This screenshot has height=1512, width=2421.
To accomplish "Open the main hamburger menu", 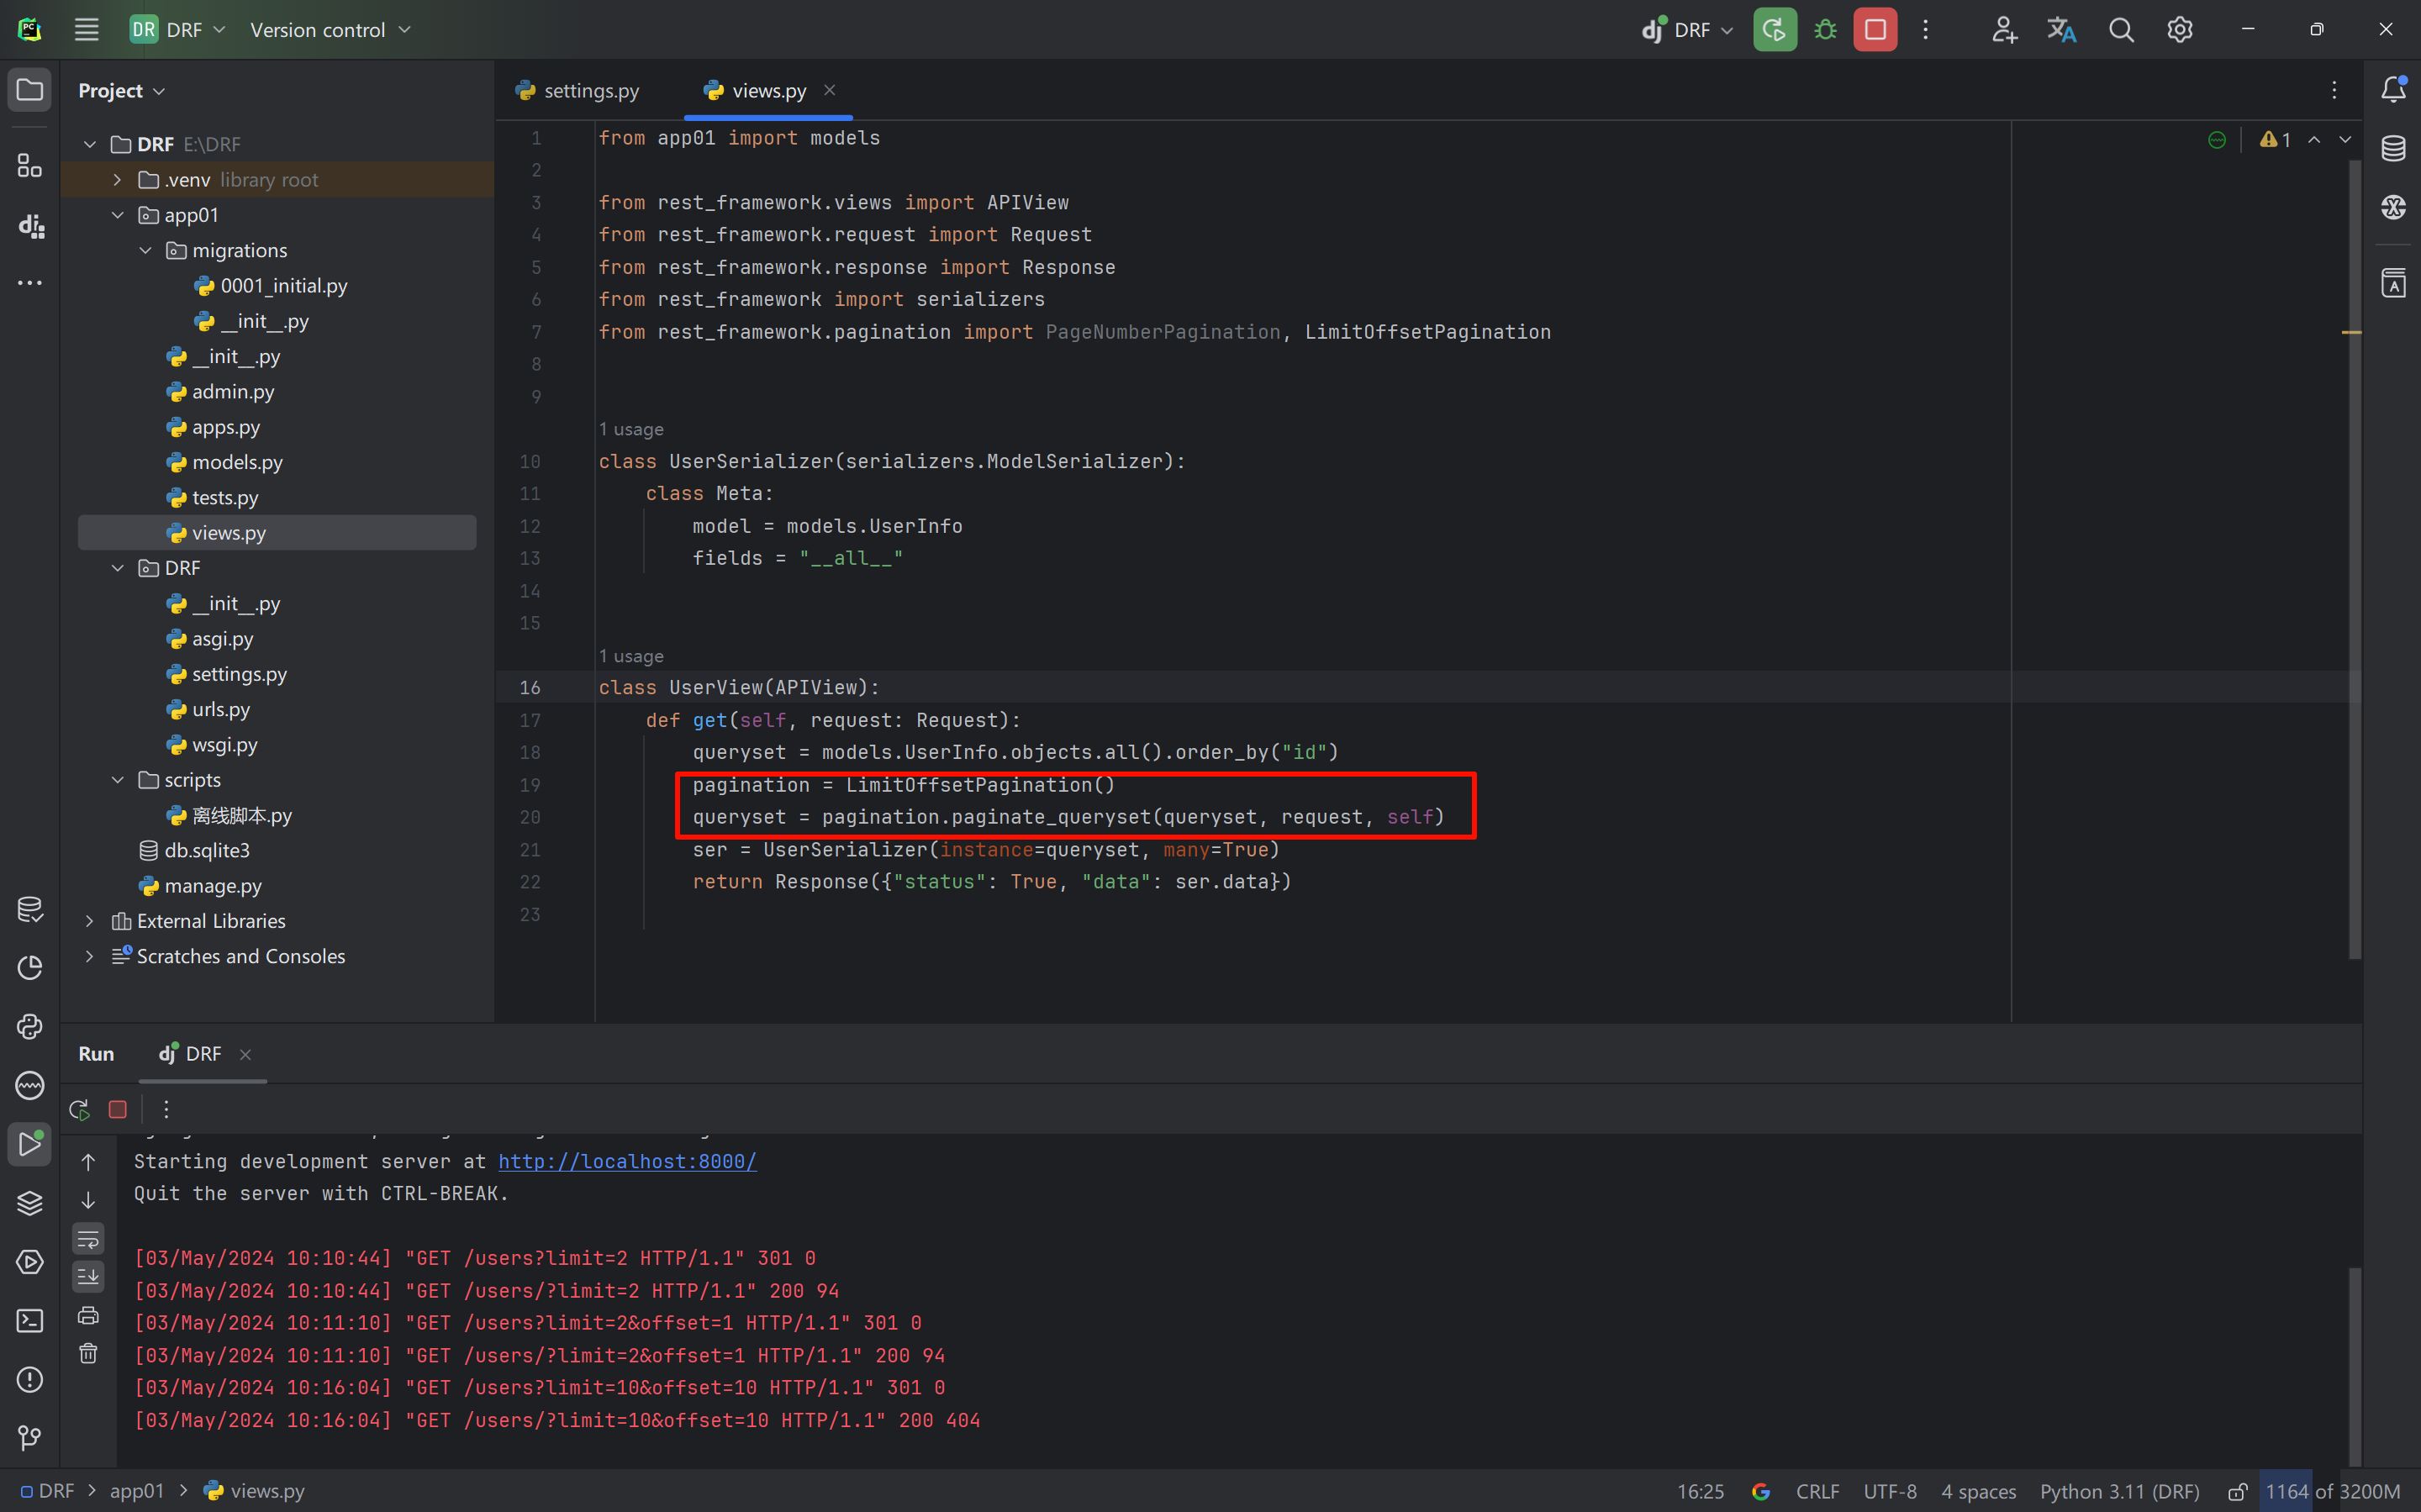I will tap(87, 30).
